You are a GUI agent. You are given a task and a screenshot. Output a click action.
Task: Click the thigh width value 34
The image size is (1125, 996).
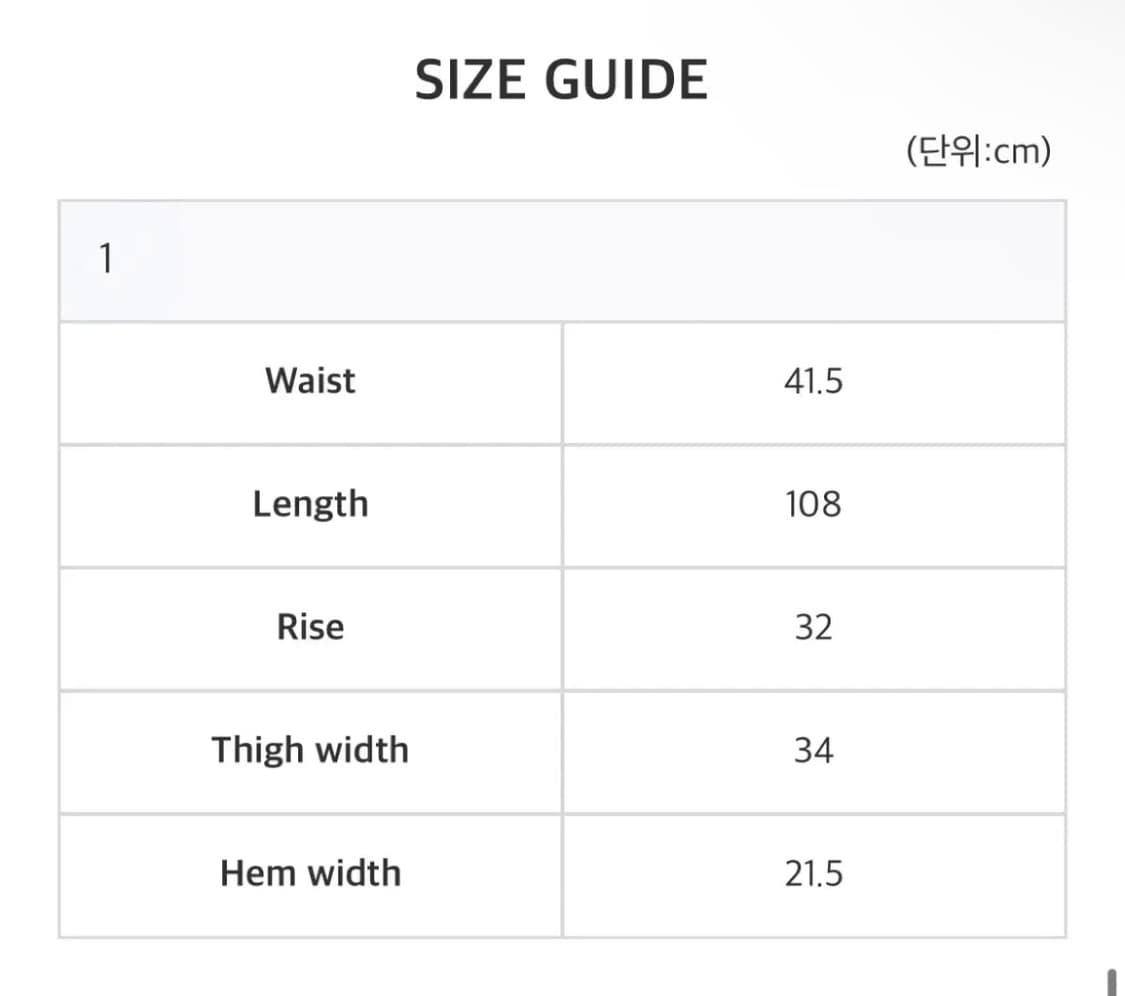click(x=813, y=750)
